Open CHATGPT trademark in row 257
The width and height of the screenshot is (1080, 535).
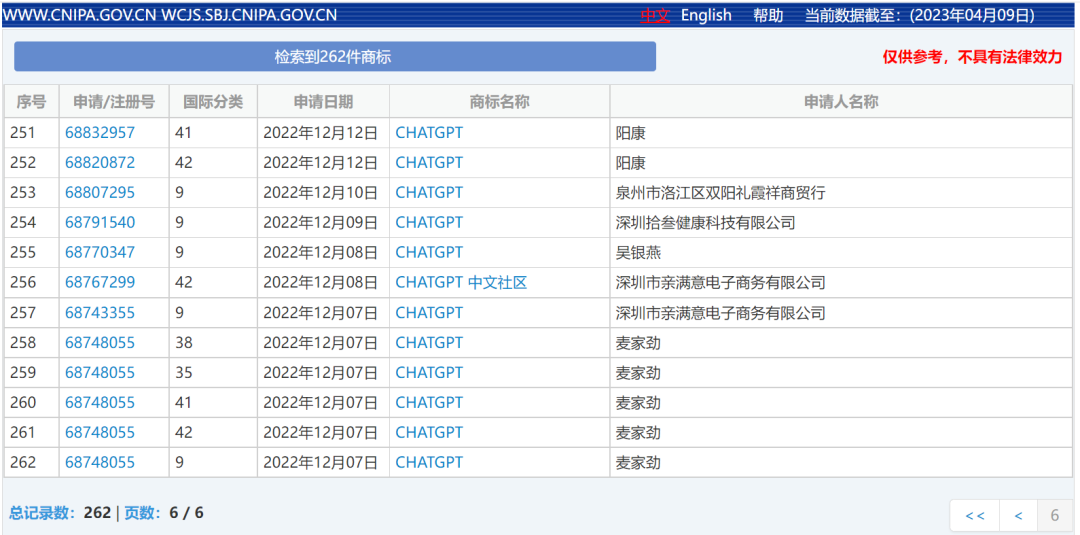[x=429, y=313]
